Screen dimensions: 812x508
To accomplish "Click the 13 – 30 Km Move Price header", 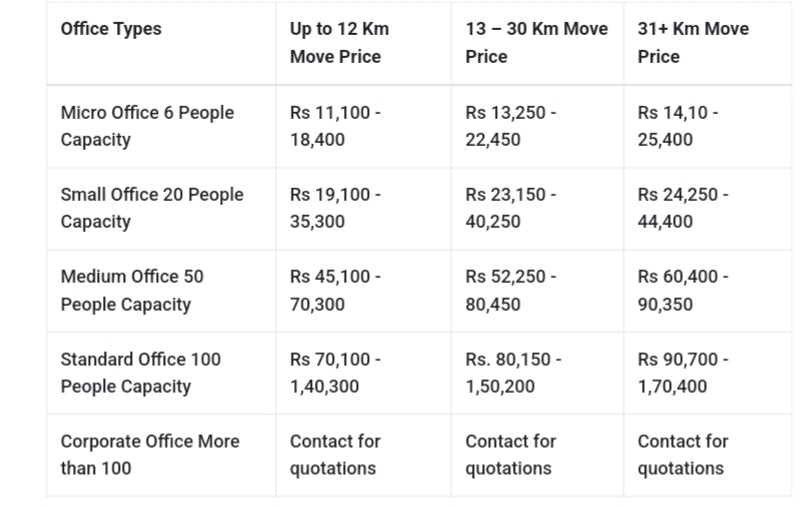I will coord(536,43).
